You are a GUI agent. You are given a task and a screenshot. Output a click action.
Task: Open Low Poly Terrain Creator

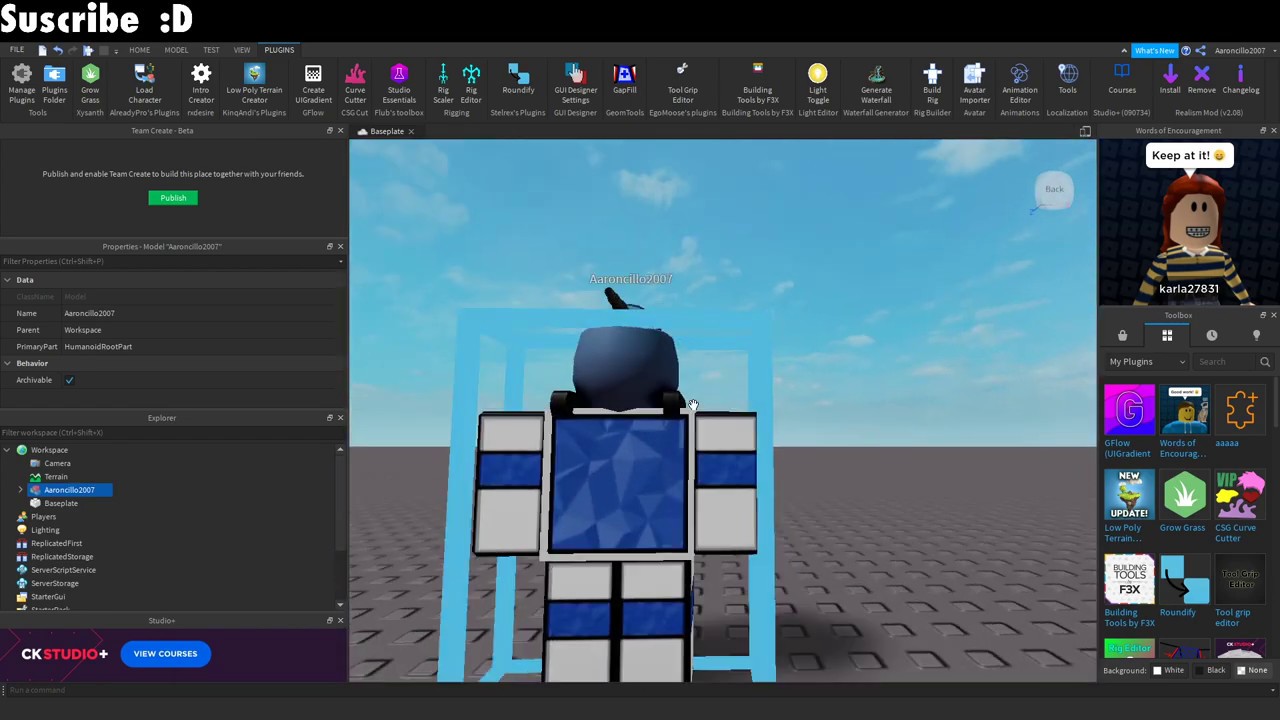(254, 83)
